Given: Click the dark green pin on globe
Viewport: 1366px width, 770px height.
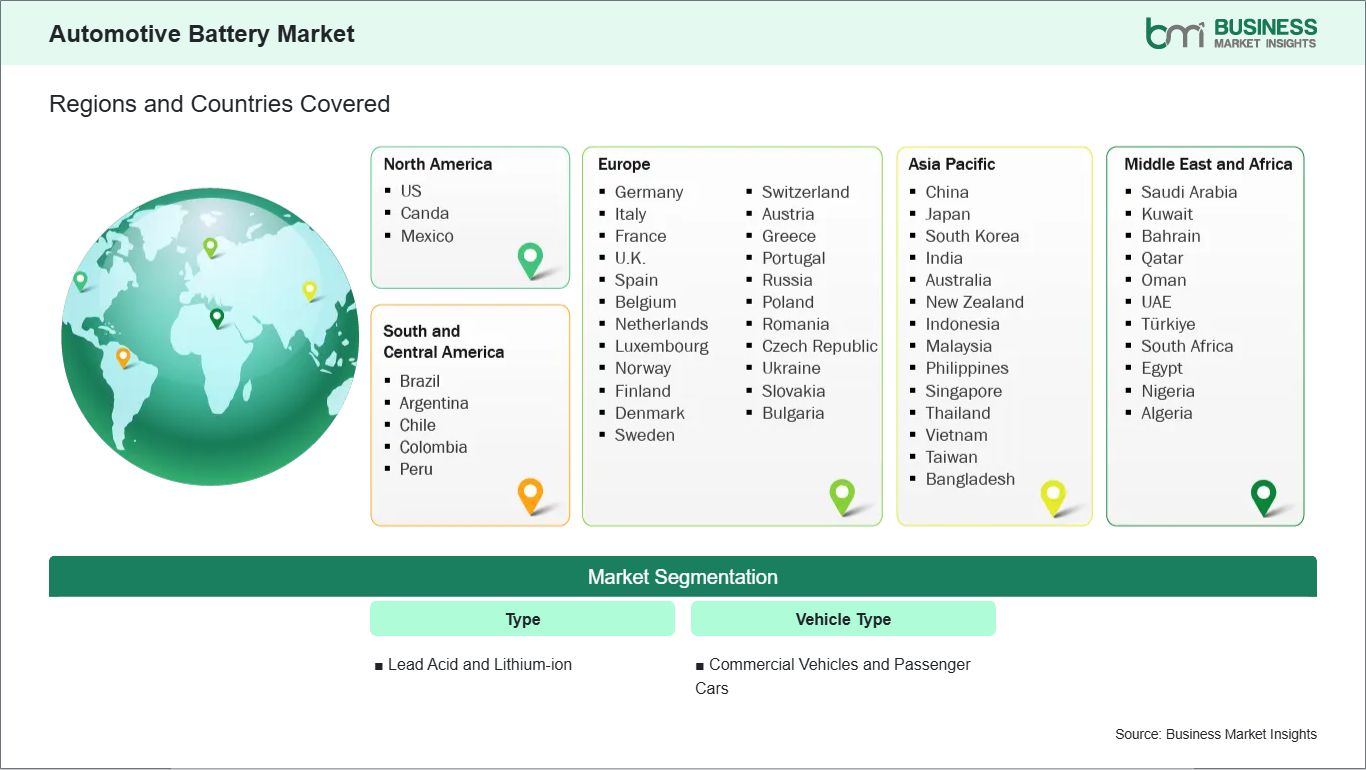Looking at the screenshot, I should coord(216,317).
